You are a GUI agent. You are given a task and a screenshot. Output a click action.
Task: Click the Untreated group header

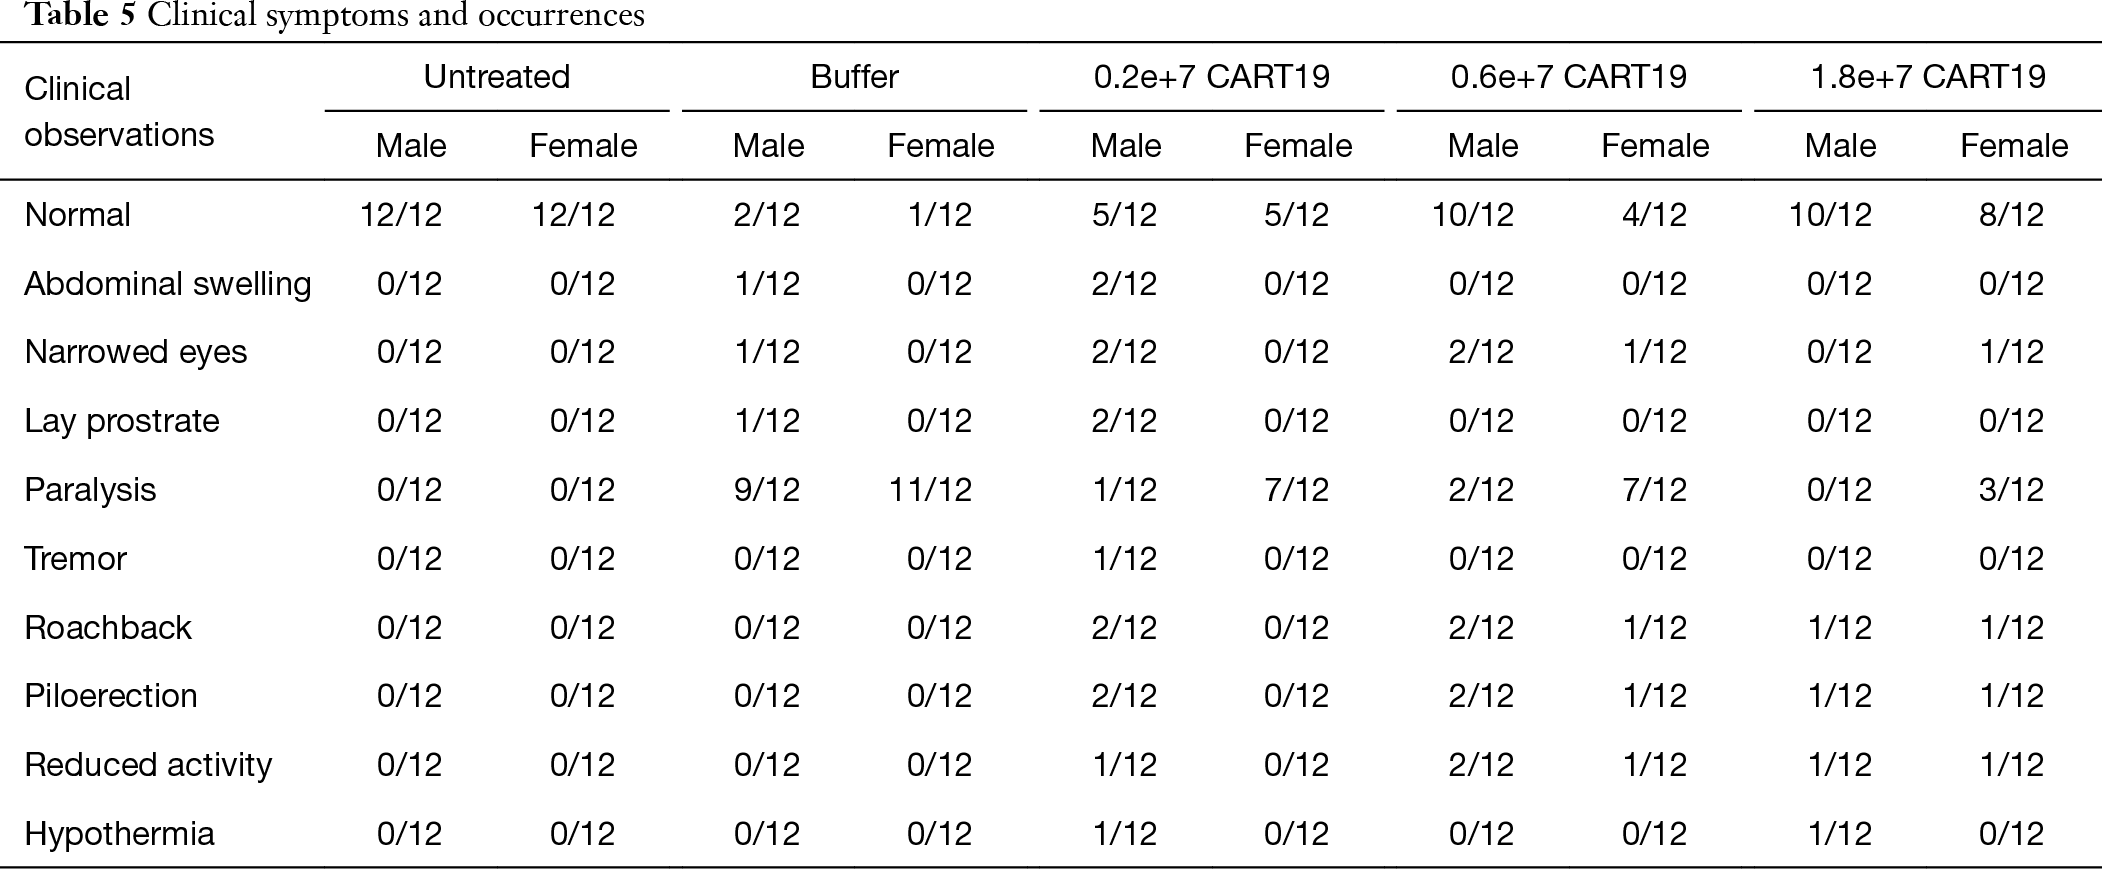click(x=497, y=77)
